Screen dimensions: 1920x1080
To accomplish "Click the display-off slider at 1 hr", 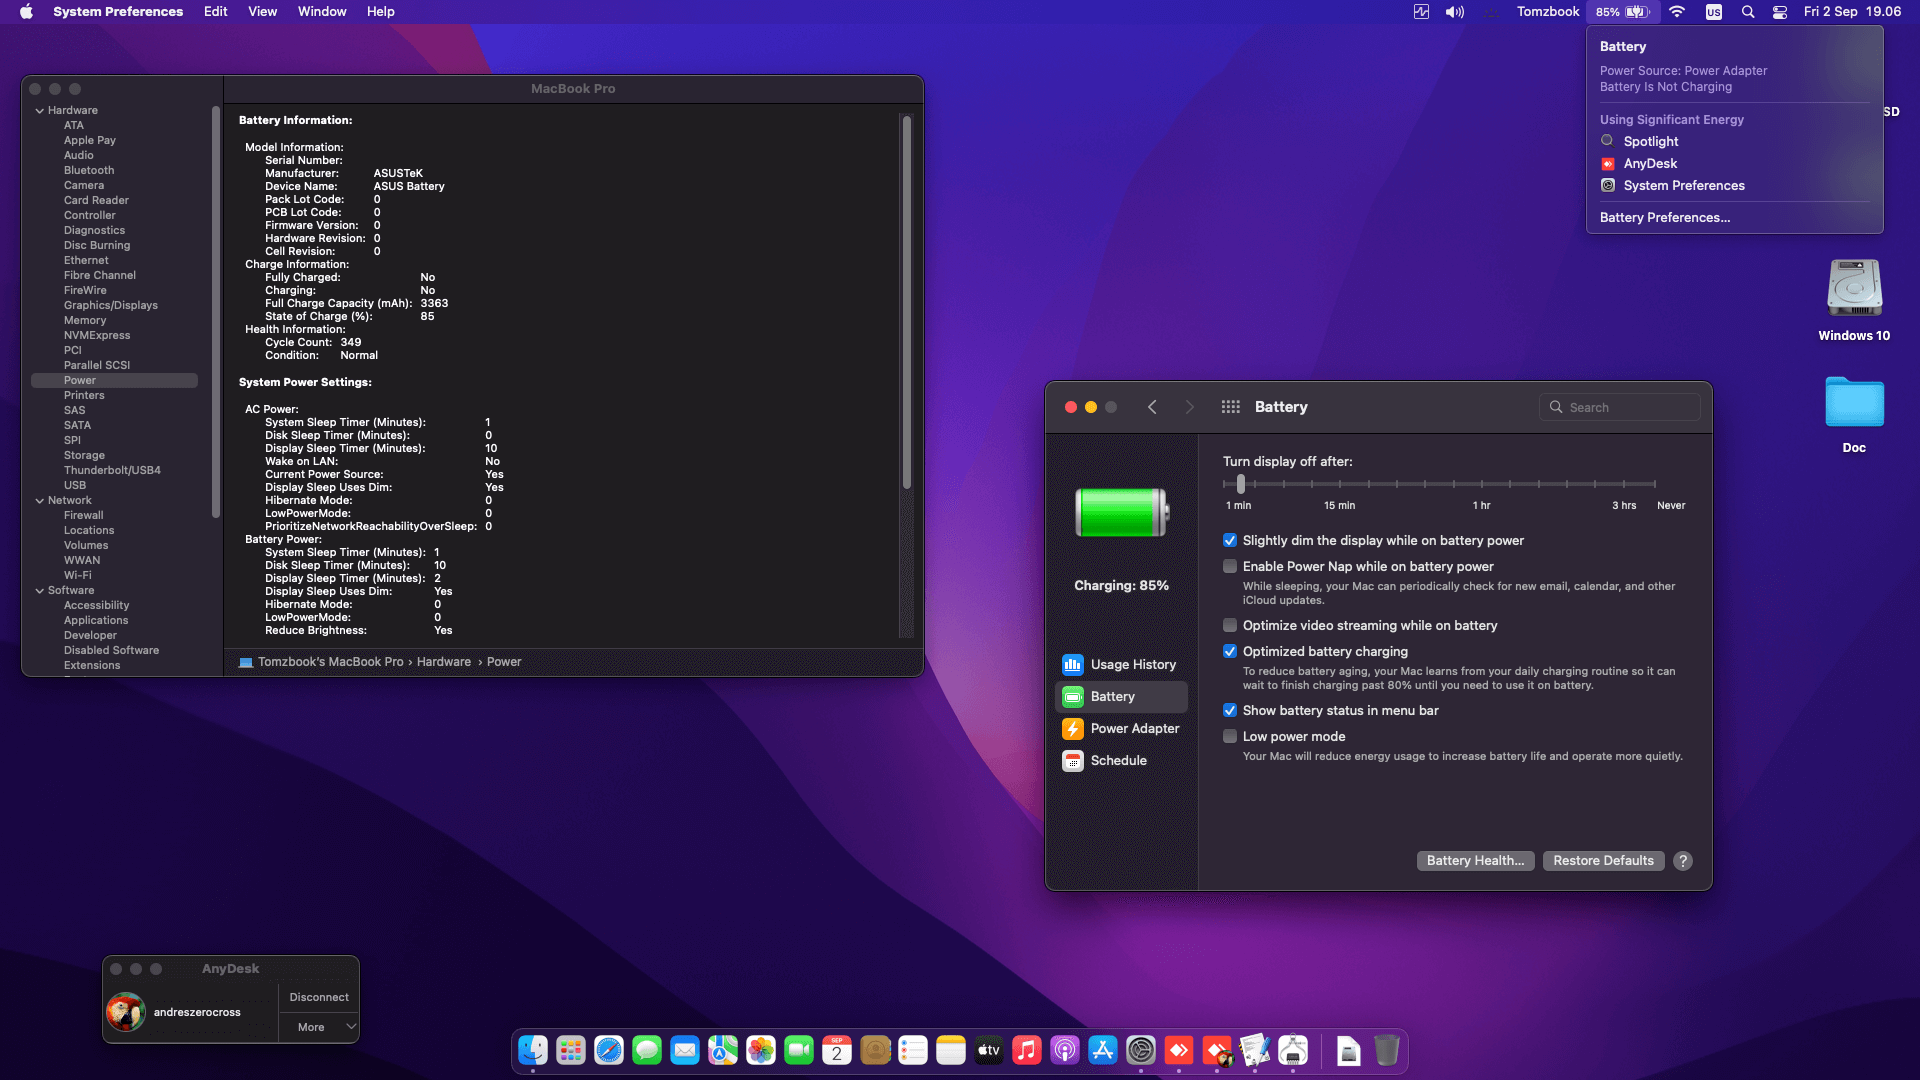I will click(1481, 484).
